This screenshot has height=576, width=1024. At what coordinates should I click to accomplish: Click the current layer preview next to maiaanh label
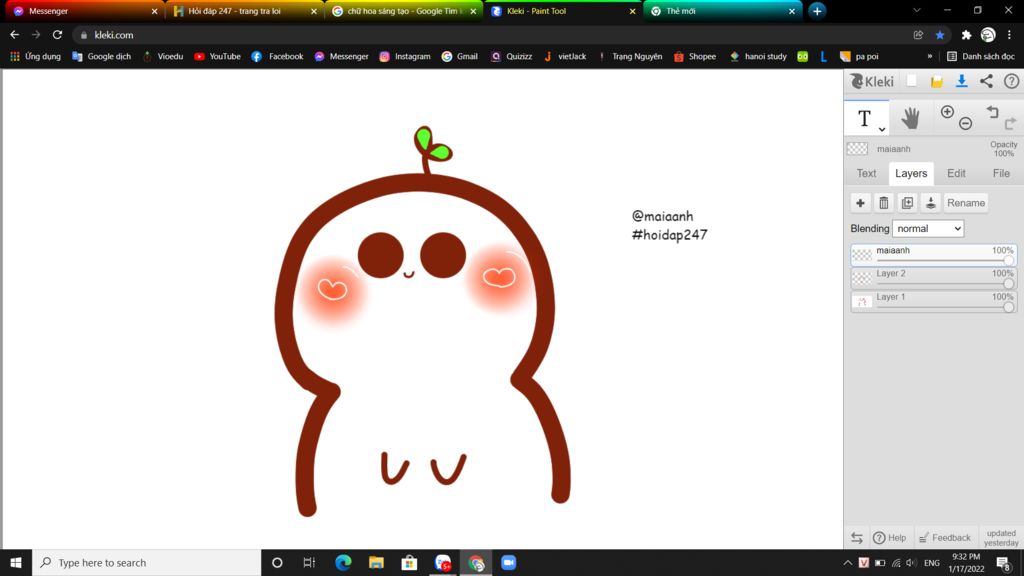coord(857,149)
